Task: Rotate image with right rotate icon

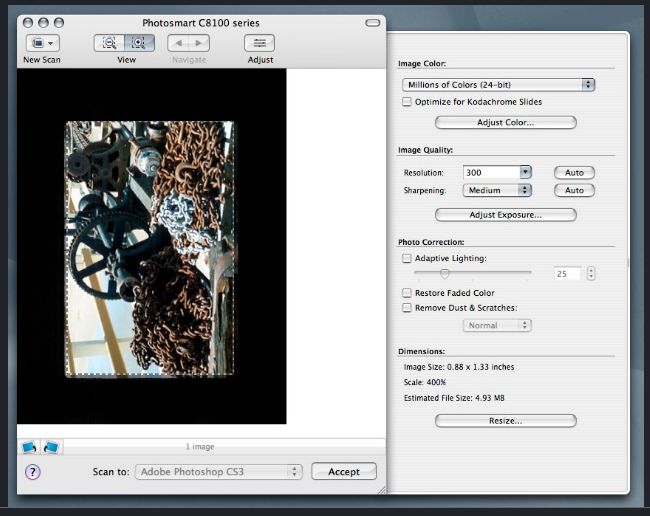Action: click(52, 446)
